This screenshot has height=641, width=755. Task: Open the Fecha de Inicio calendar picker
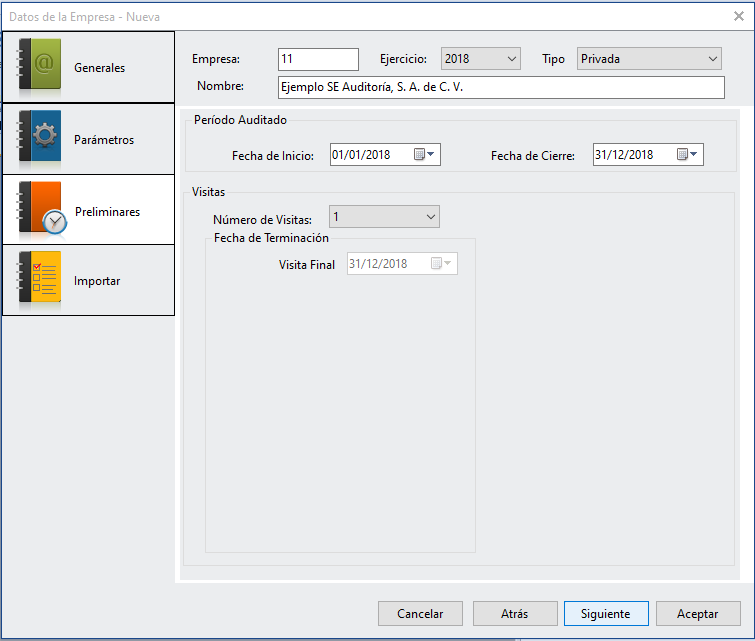[x=425, y=155]
